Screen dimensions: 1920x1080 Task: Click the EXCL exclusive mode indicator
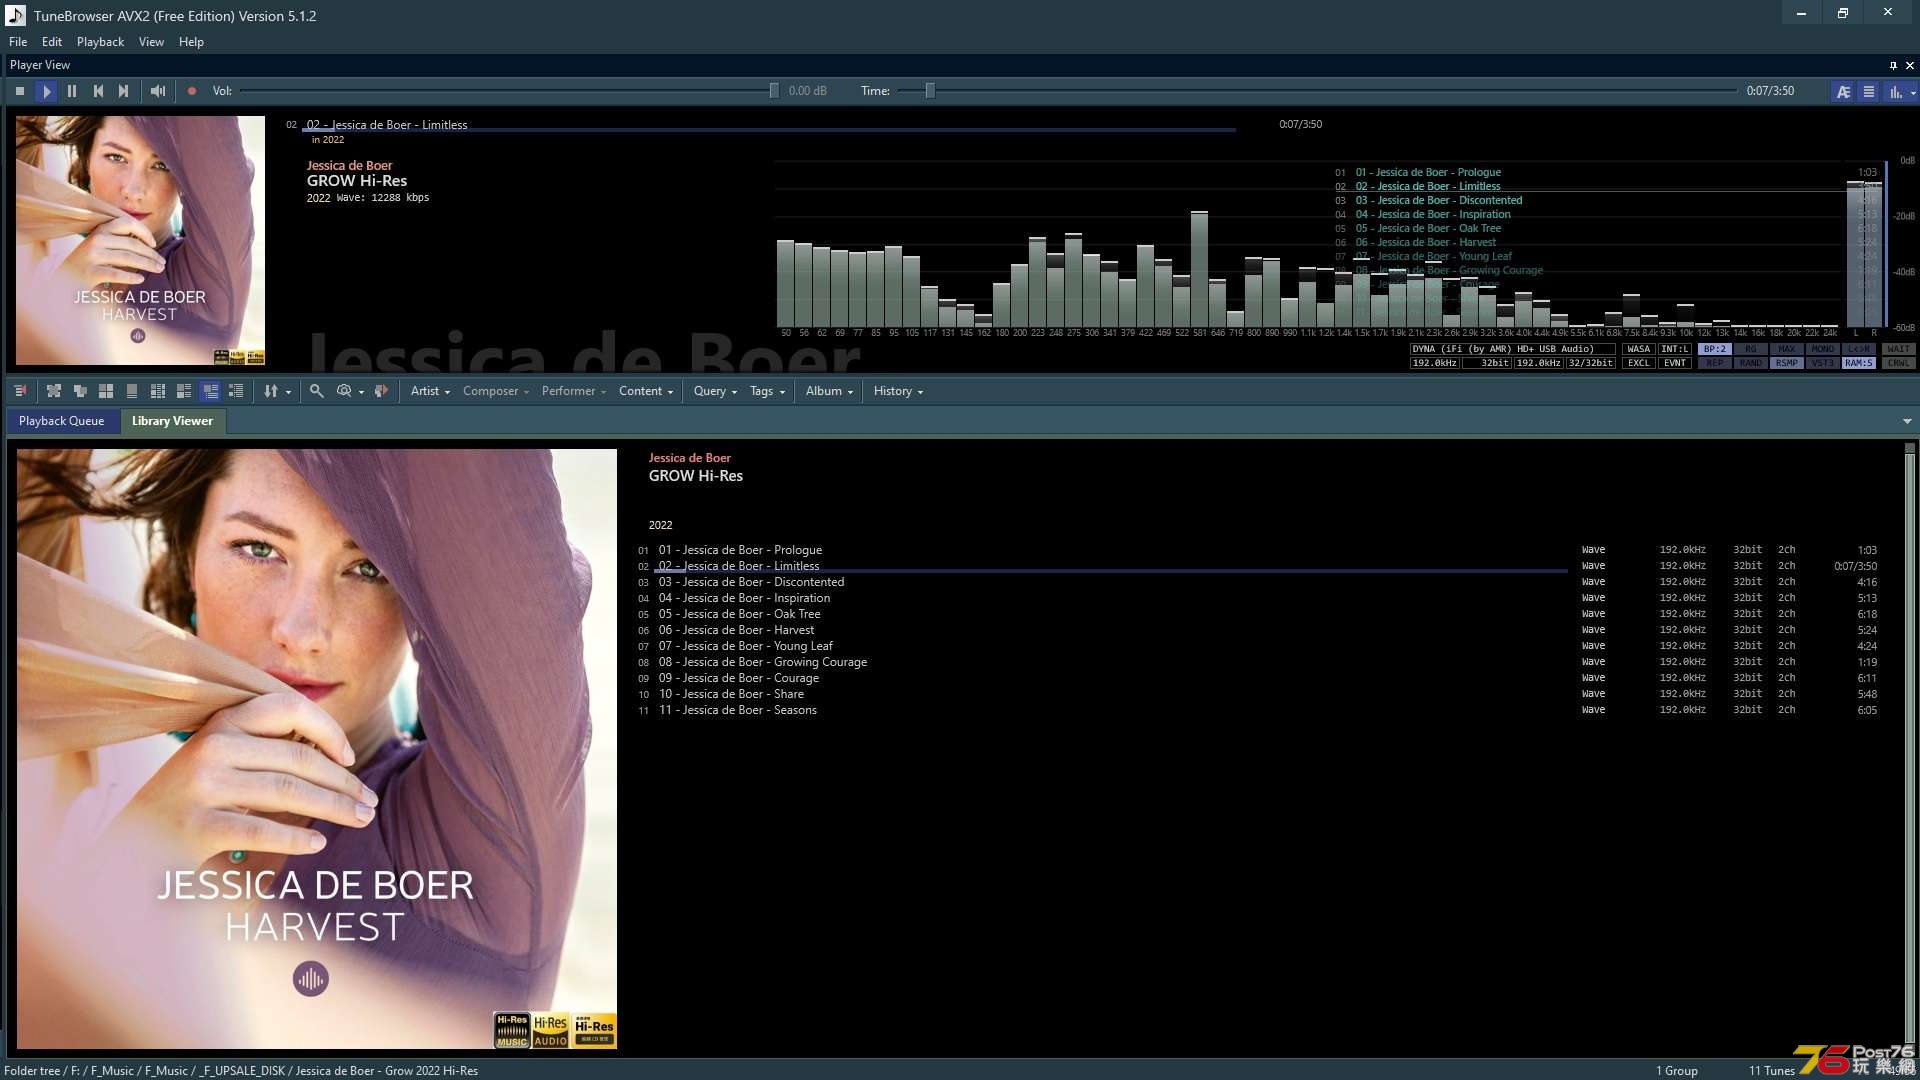[x=1639, y=363]
